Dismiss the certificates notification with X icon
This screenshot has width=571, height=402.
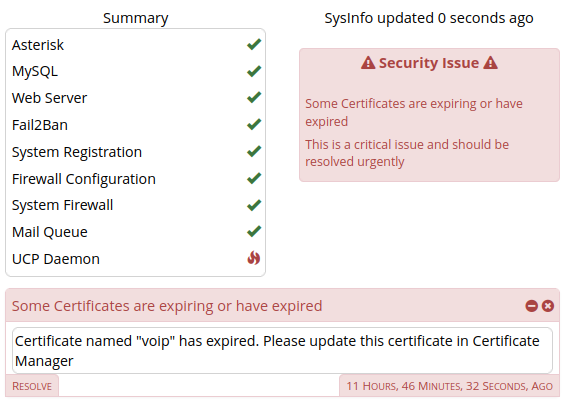point(548,306)
